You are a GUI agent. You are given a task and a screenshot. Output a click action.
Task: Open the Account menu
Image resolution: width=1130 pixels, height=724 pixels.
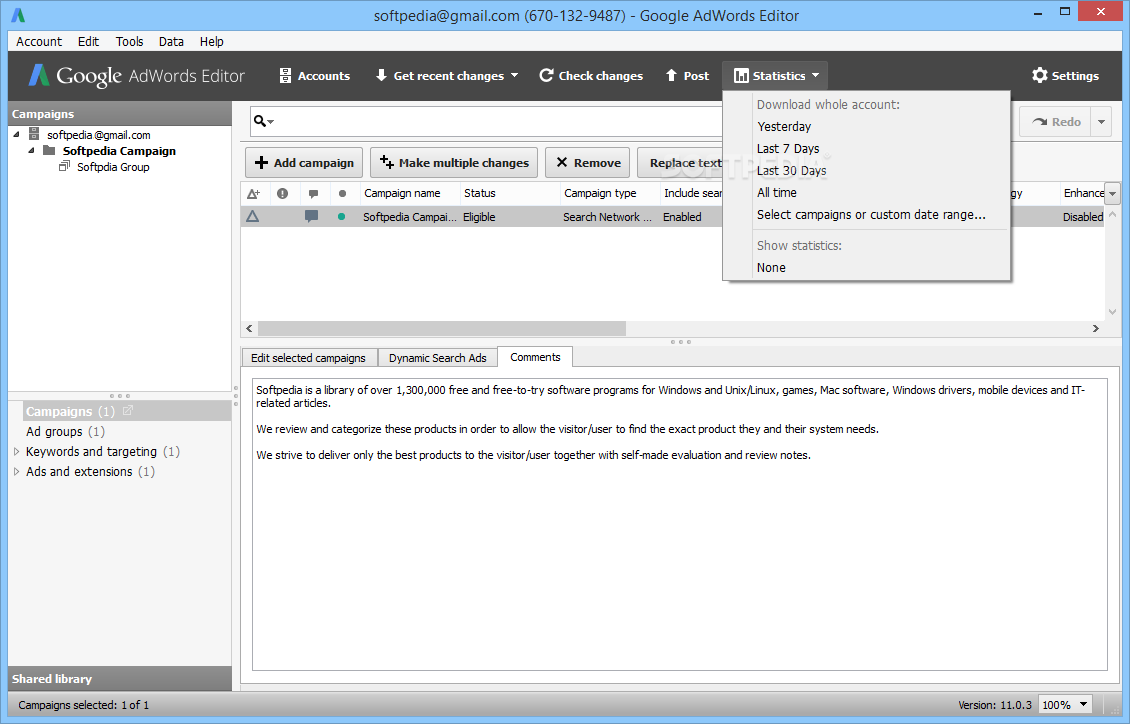pyautogui.click(x=39, y=42)
